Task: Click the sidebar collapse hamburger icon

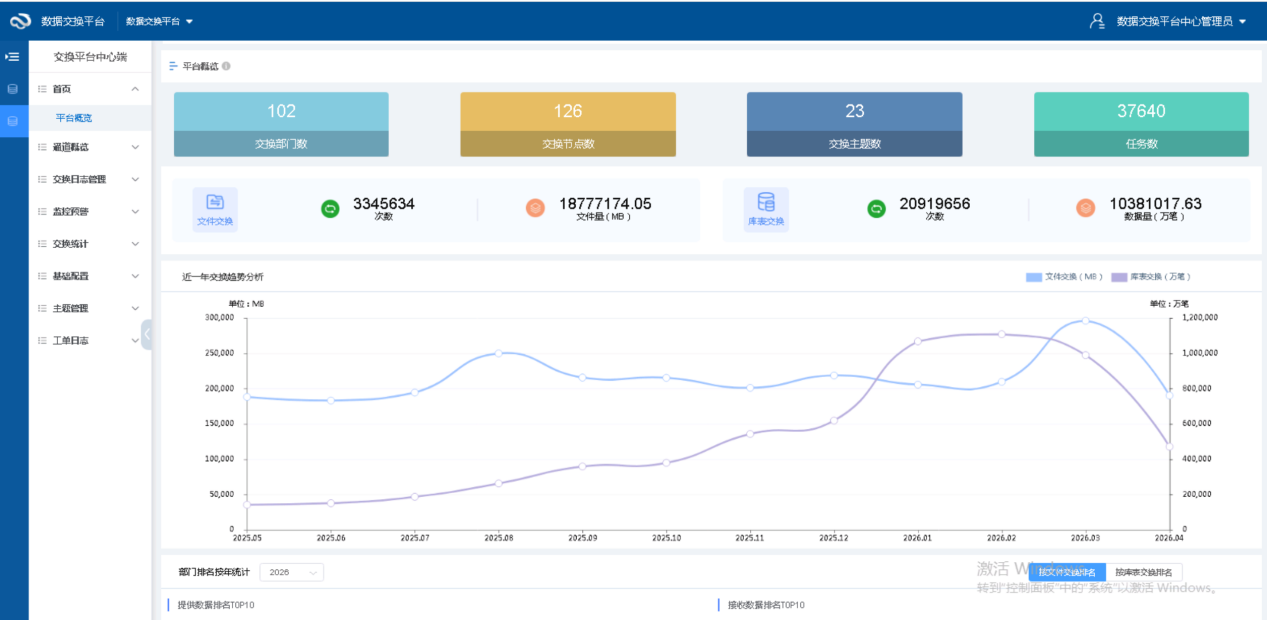Action: [x=13, y=57]
